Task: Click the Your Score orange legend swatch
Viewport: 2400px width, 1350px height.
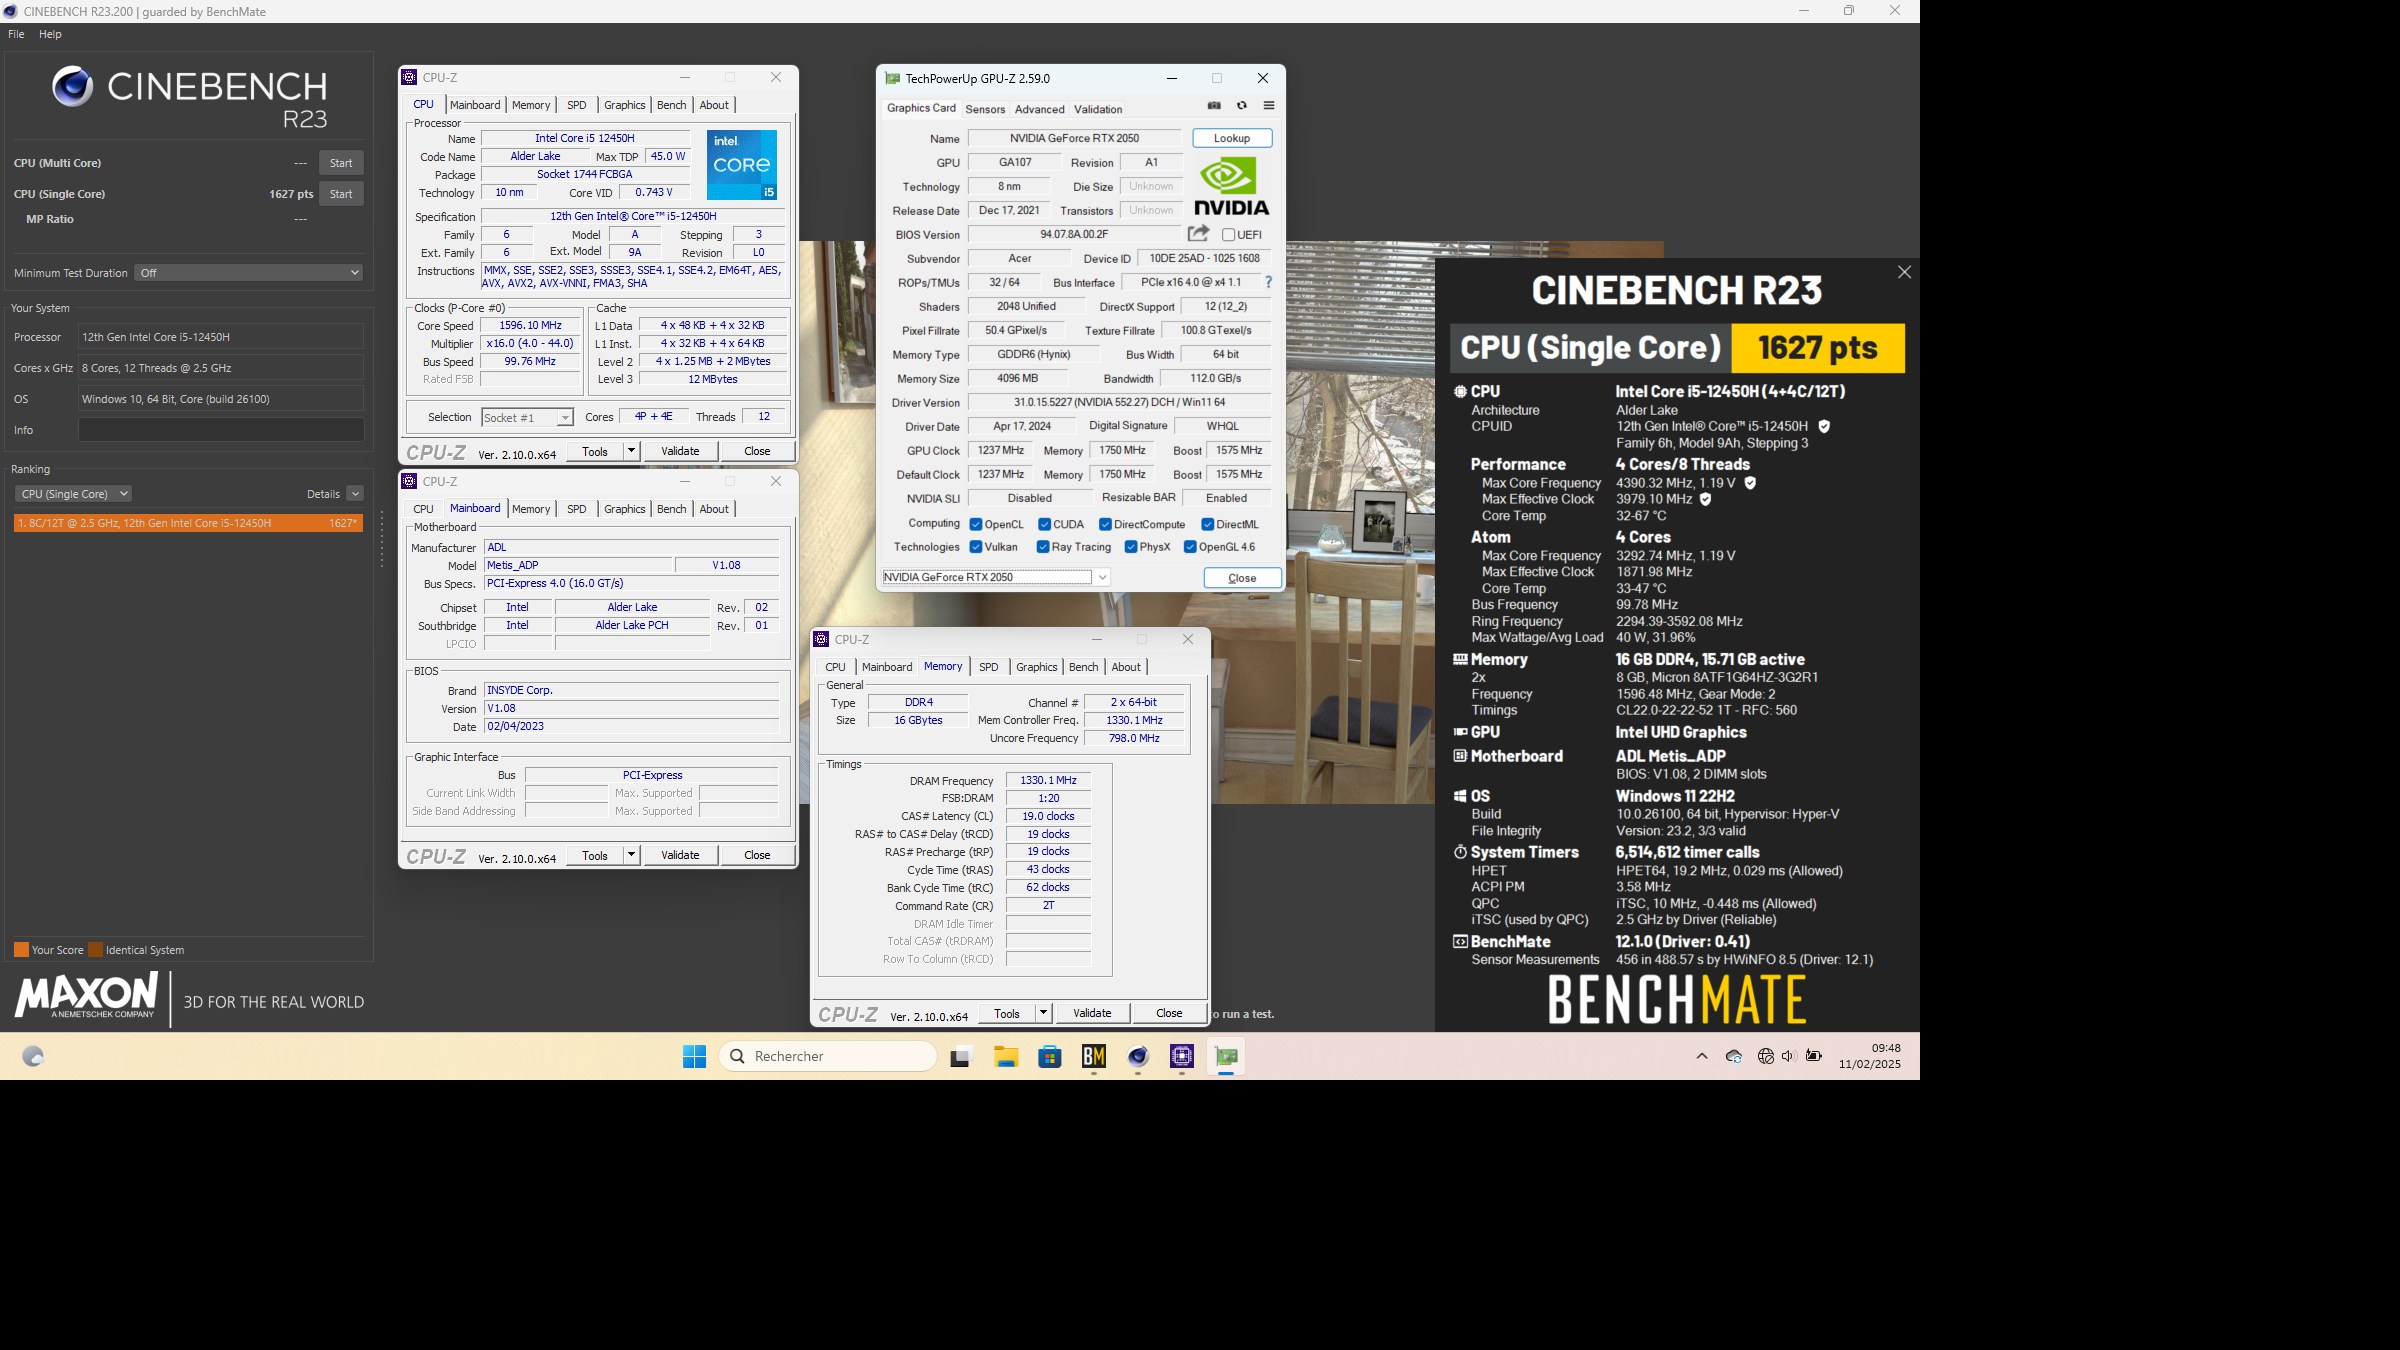Action: (x=21, y=950)
